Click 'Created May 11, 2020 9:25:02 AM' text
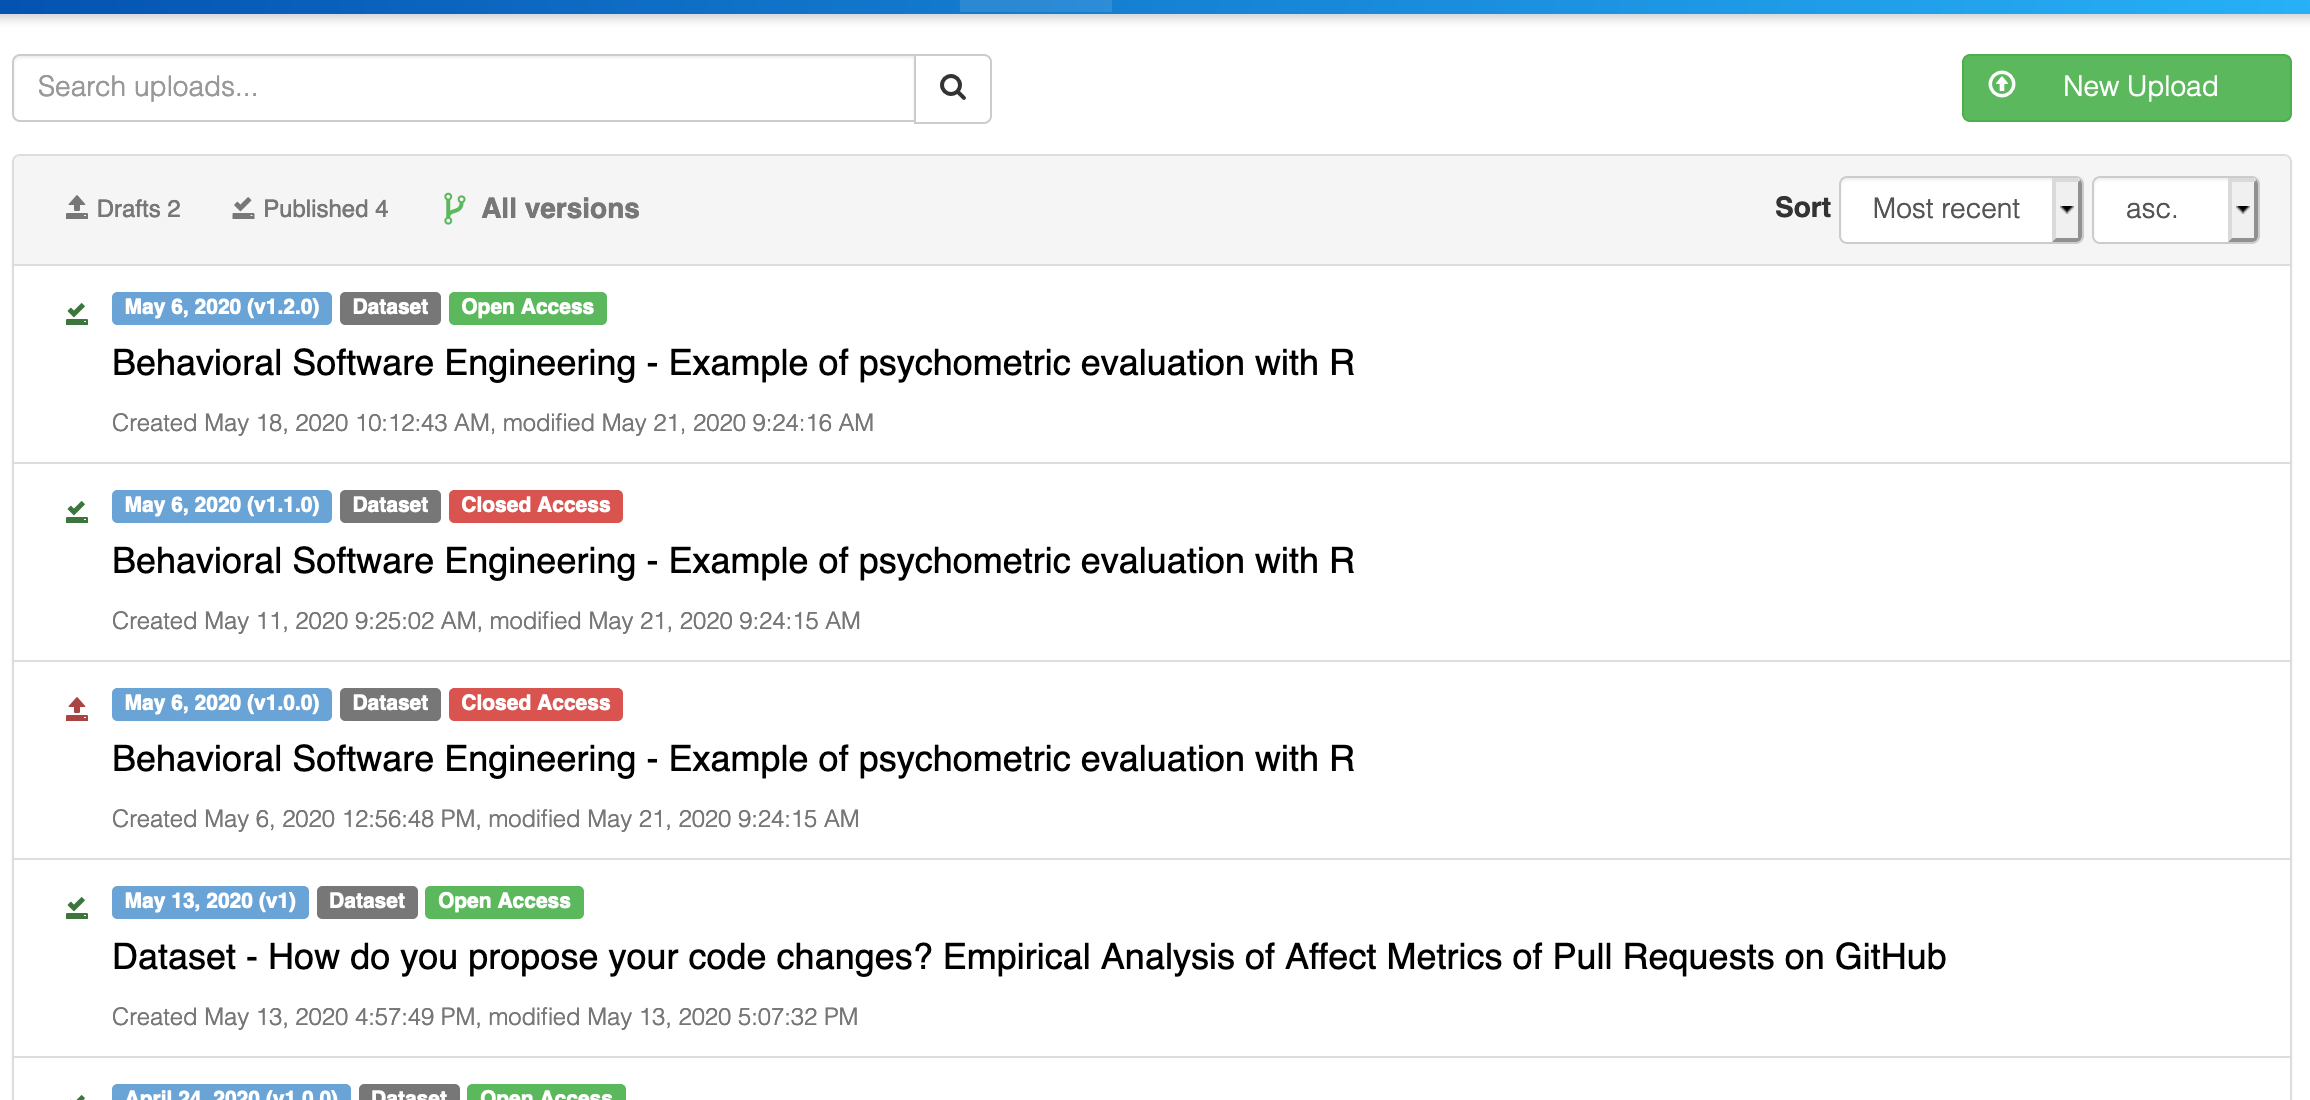This screenshot has width=2310, height=1100. (x=295, y=621)
